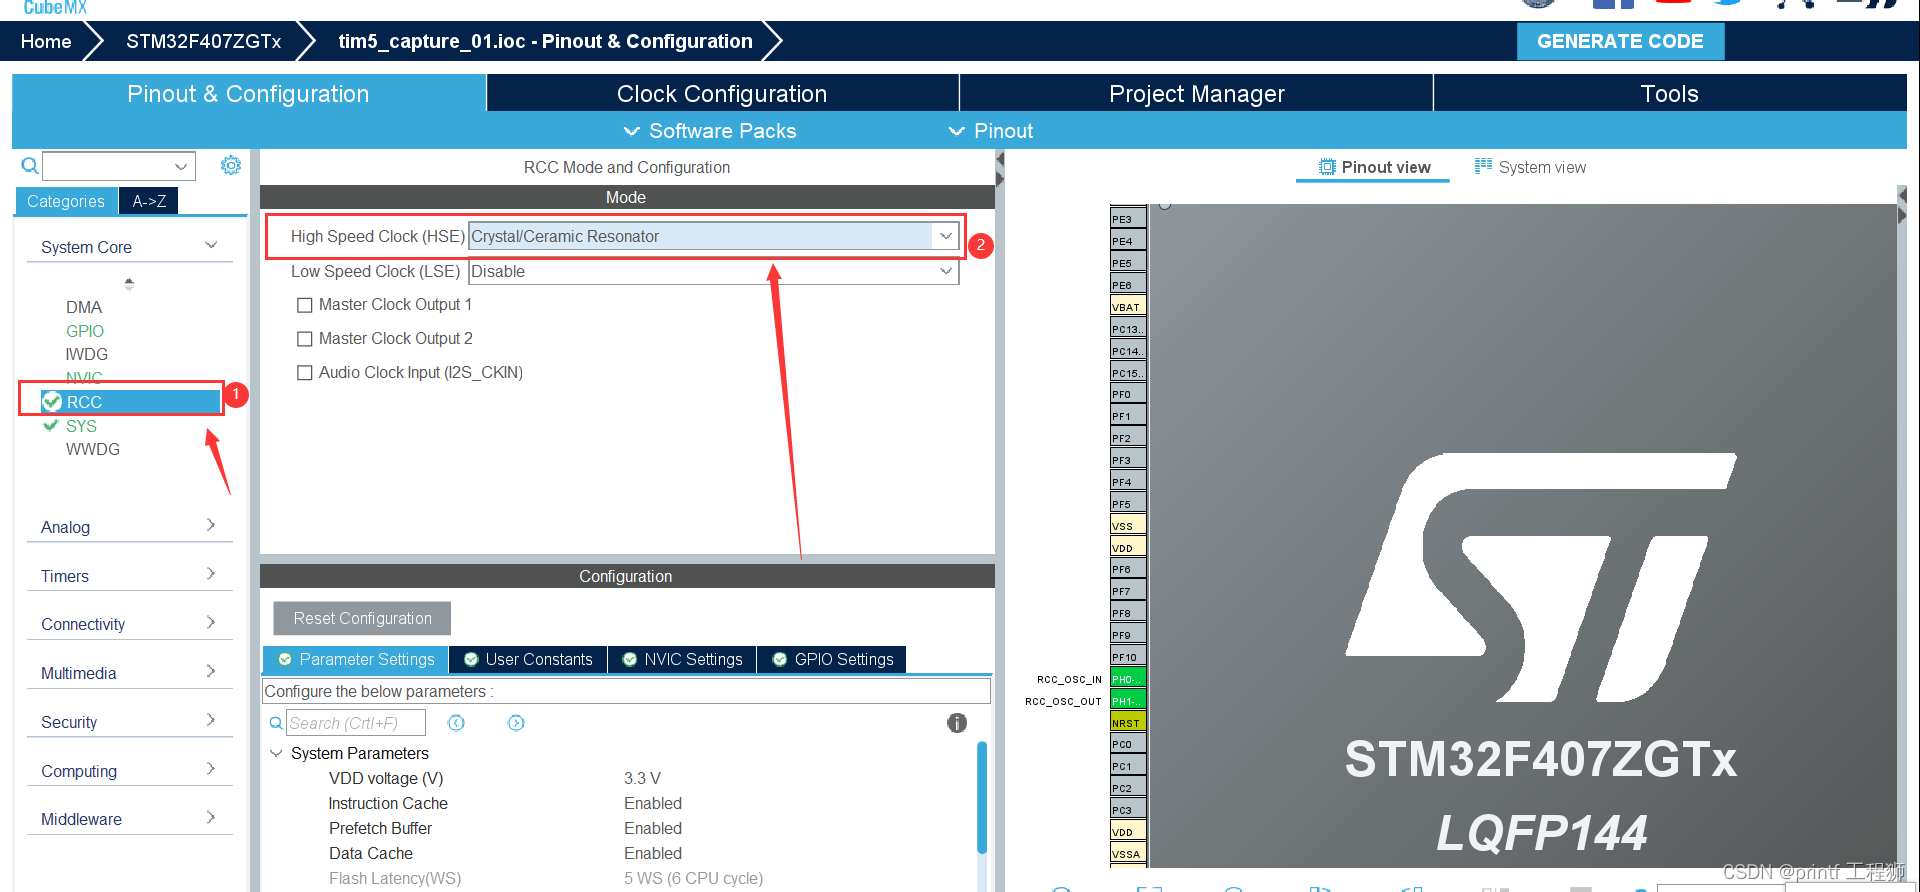Click the parameter search magnifier icon

coord(276,723)
